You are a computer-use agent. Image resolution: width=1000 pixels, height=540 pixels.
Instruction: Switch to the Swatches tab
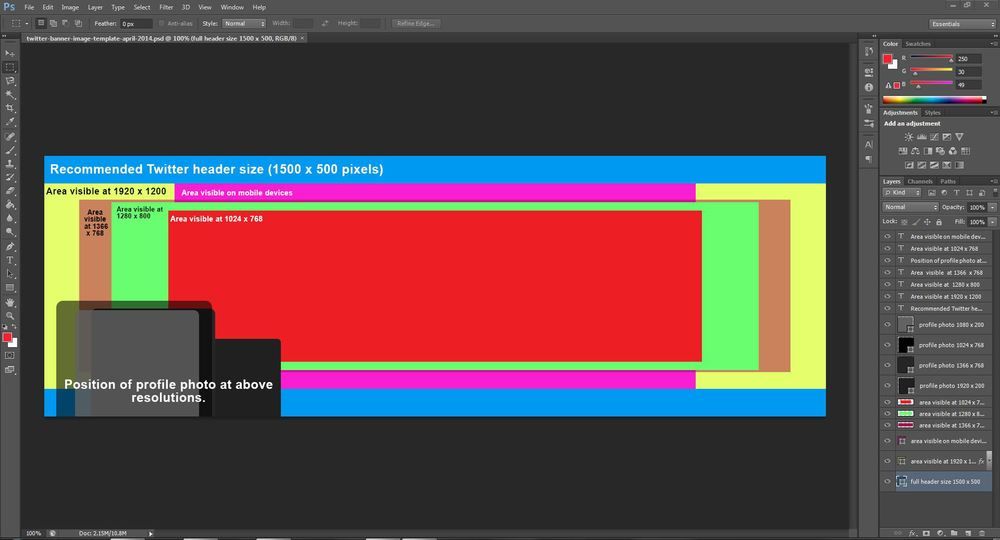point(918,44)
